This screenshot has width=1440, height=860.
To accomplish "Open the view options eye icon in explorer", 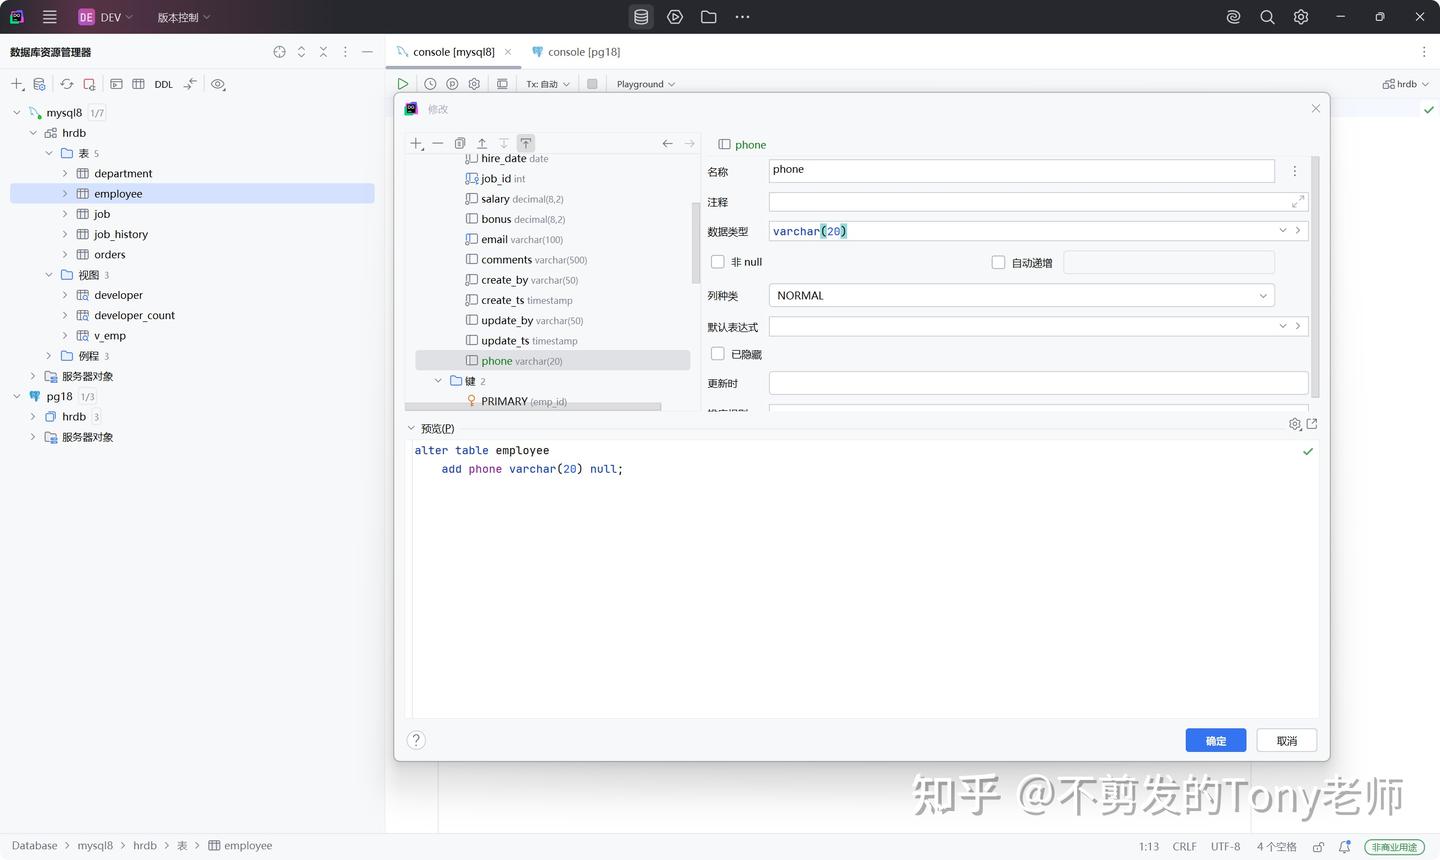I will pyautogui.click(x=218, y=84).
